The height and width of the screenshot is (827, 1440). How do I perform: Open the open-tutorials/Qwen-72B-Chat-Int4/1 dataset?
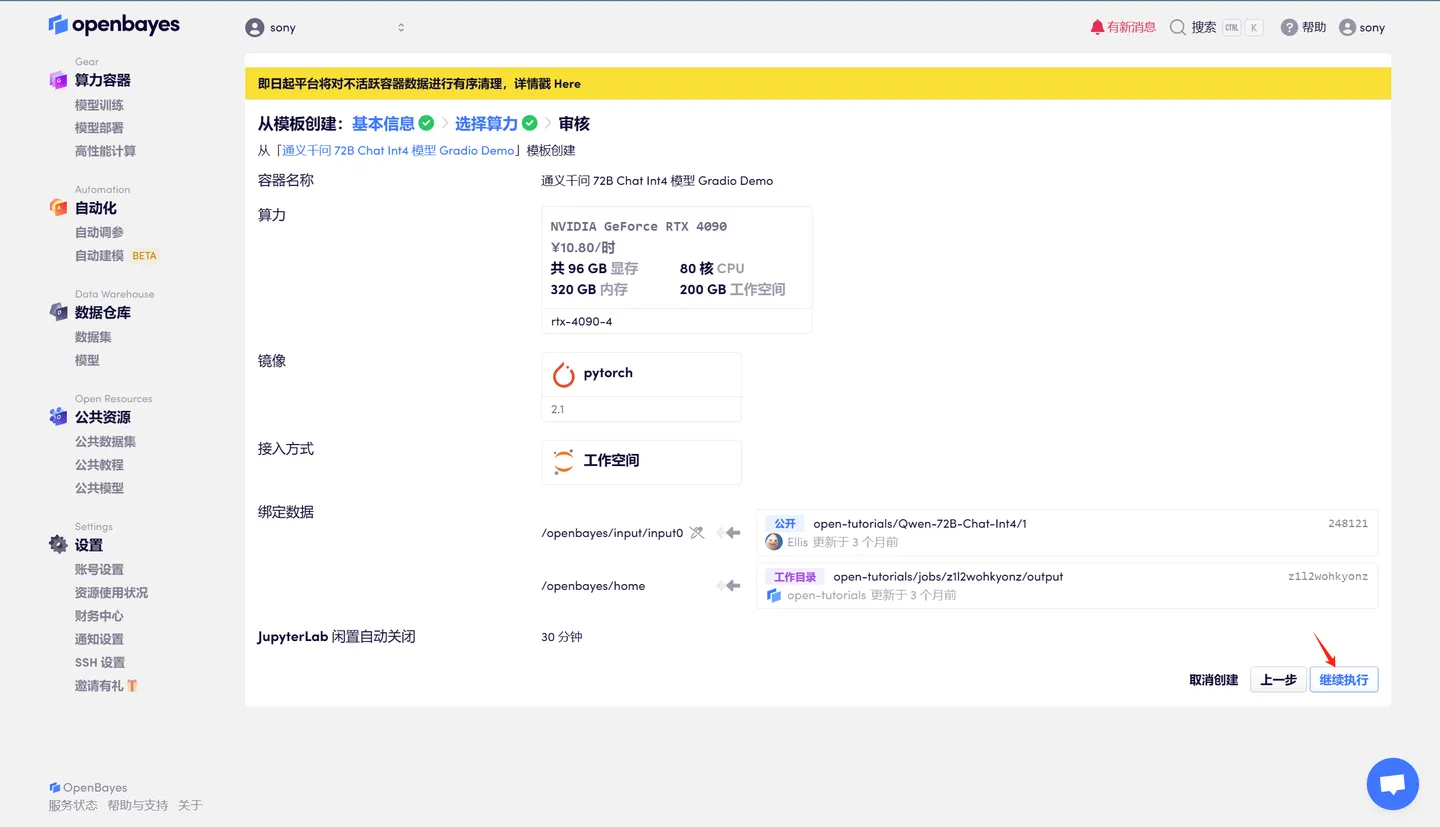coord(920,524)
